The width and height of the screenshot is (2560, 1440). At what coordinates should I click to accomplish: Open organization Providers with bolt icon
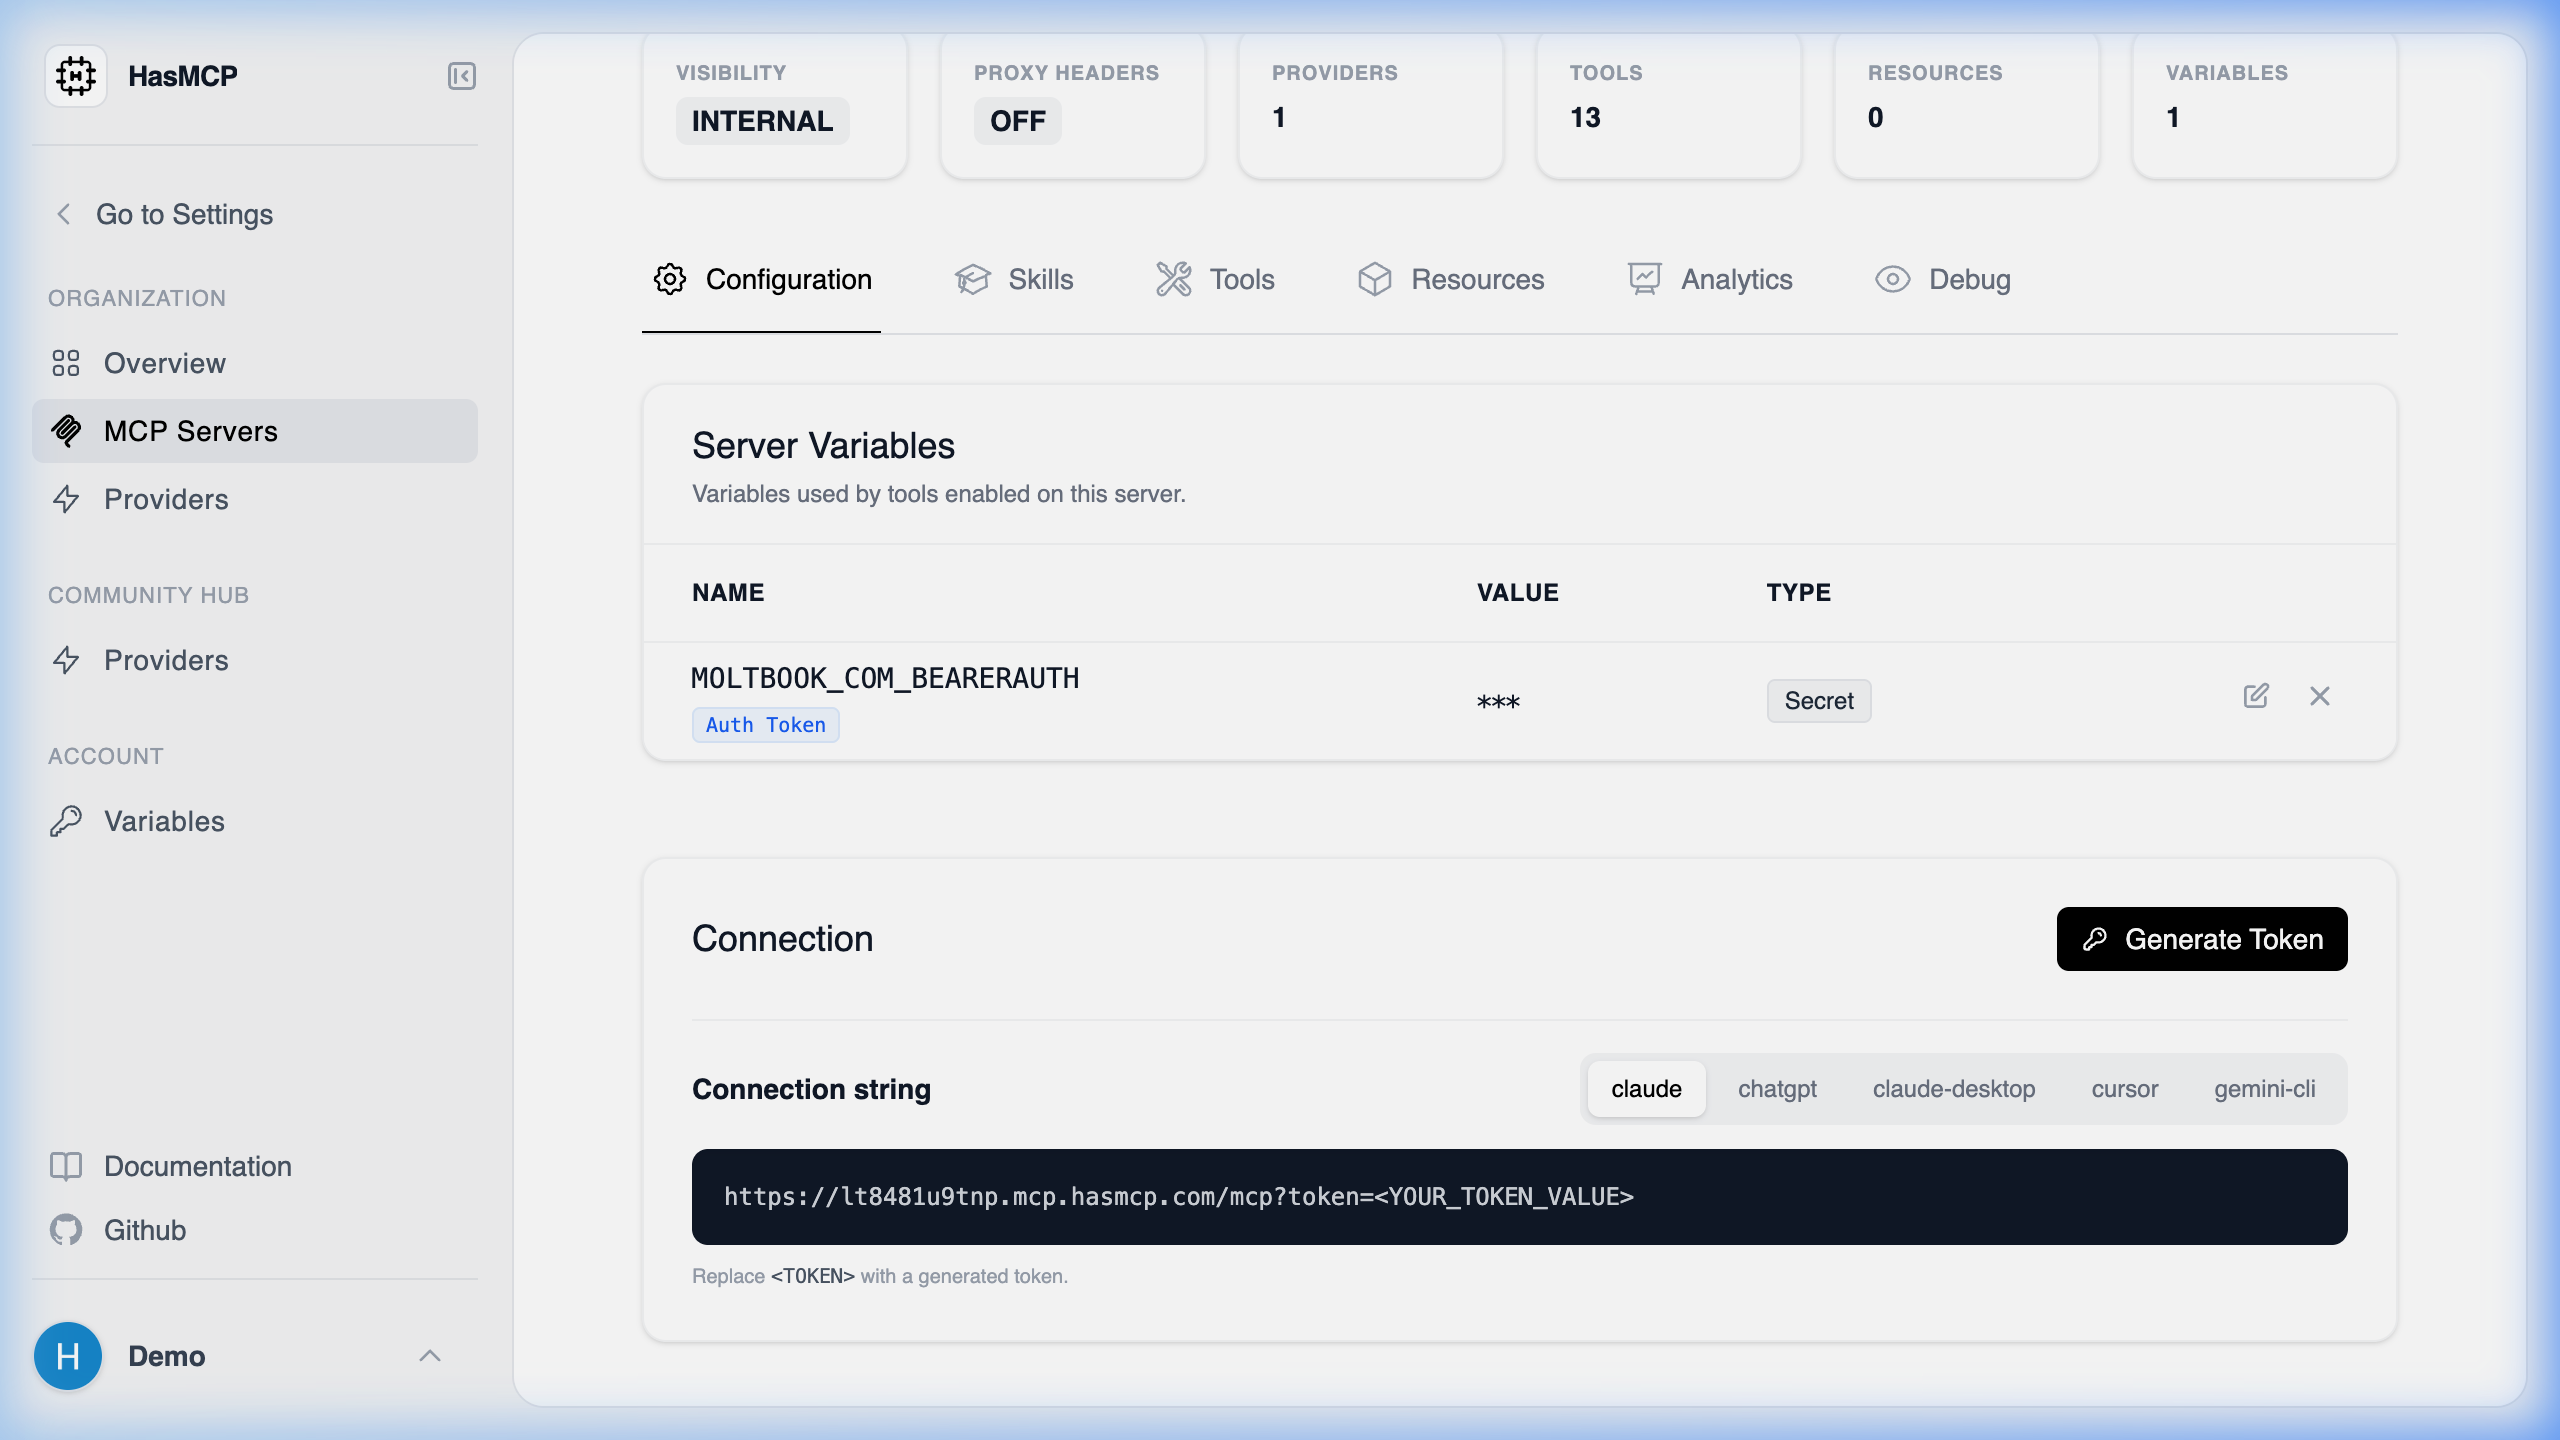click(x=166, y=499)
